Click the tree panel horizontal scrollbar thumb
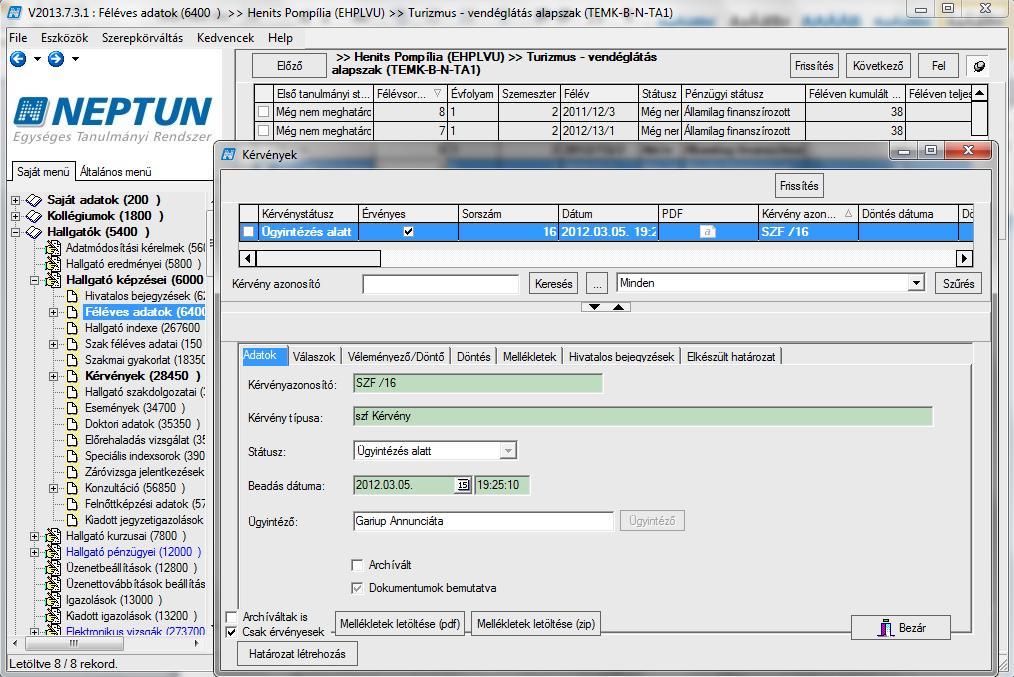Image resolution: width=1014 pixels, height=677 pixels. [73, 643]
